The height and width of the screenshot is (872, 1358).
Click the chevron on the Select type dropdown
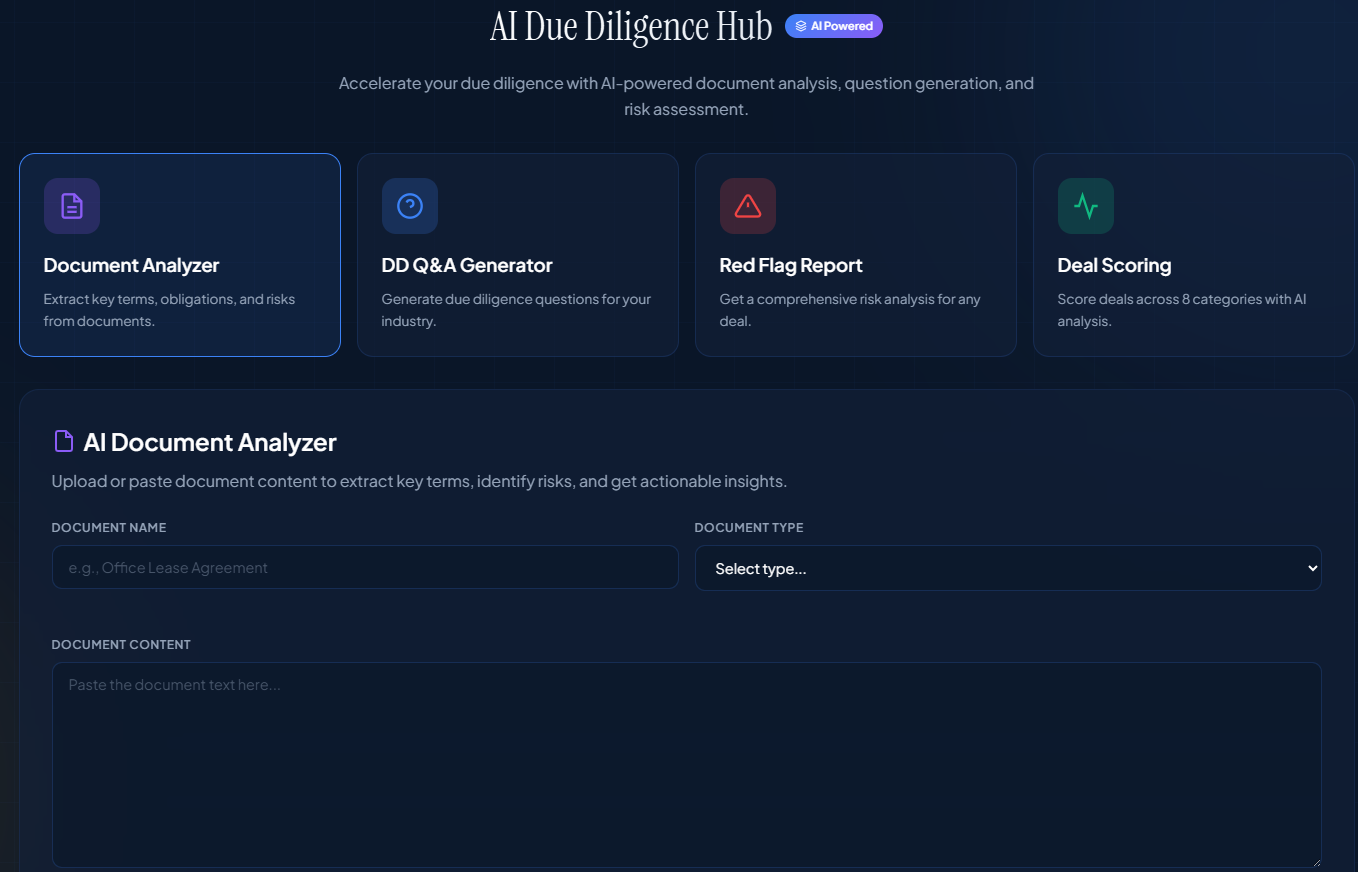point(1311,567)
